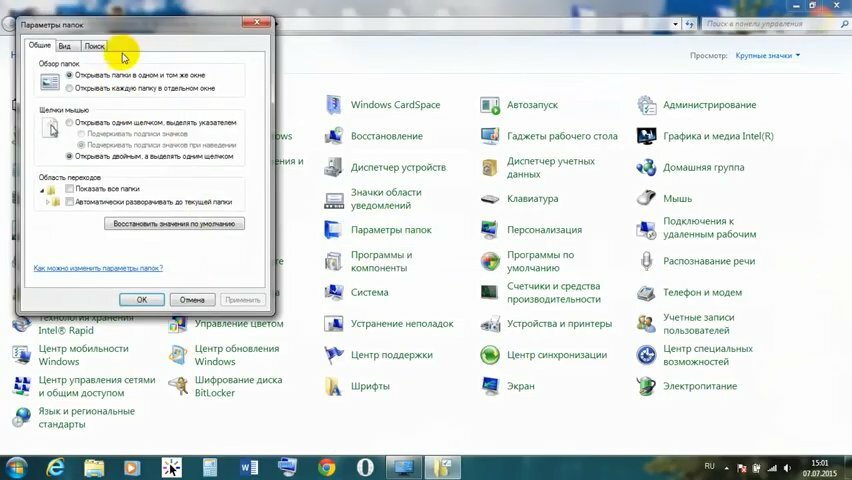This screenshot has height=480, width=852.
Task: Select Открывать каждую папку в отдельном окне
Action: [x=70, y=88]
